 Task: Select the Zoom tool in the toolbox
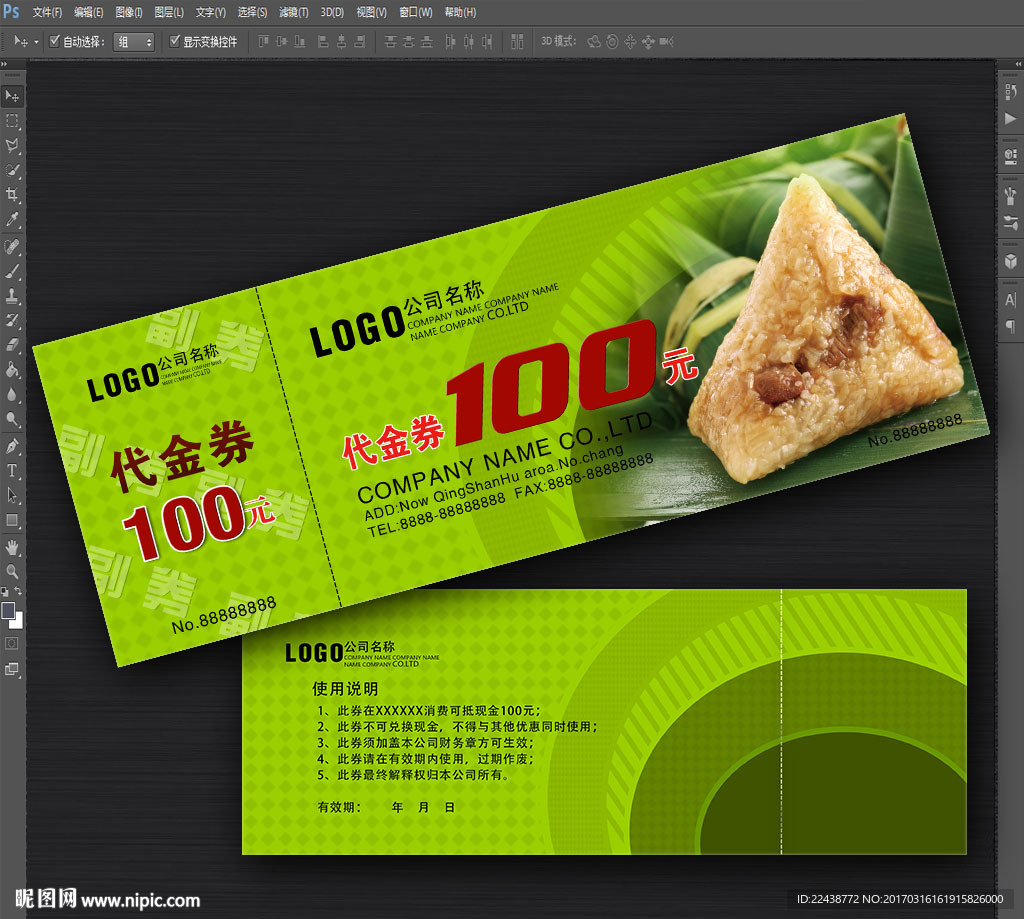pos(12,572)
